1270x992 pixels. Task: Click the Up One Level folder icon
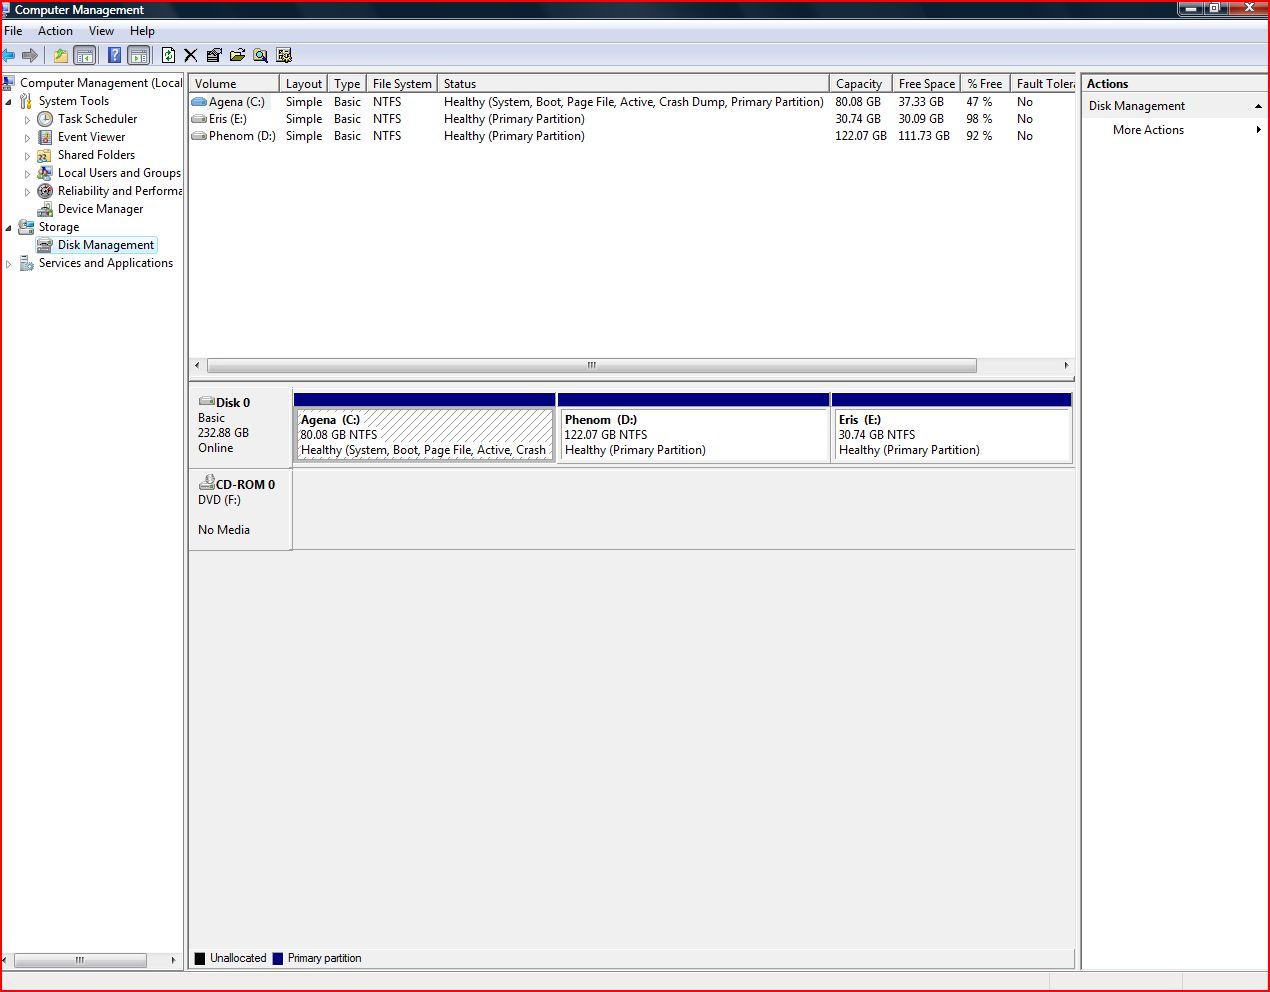pyautogui.click(x=61, y=55)
